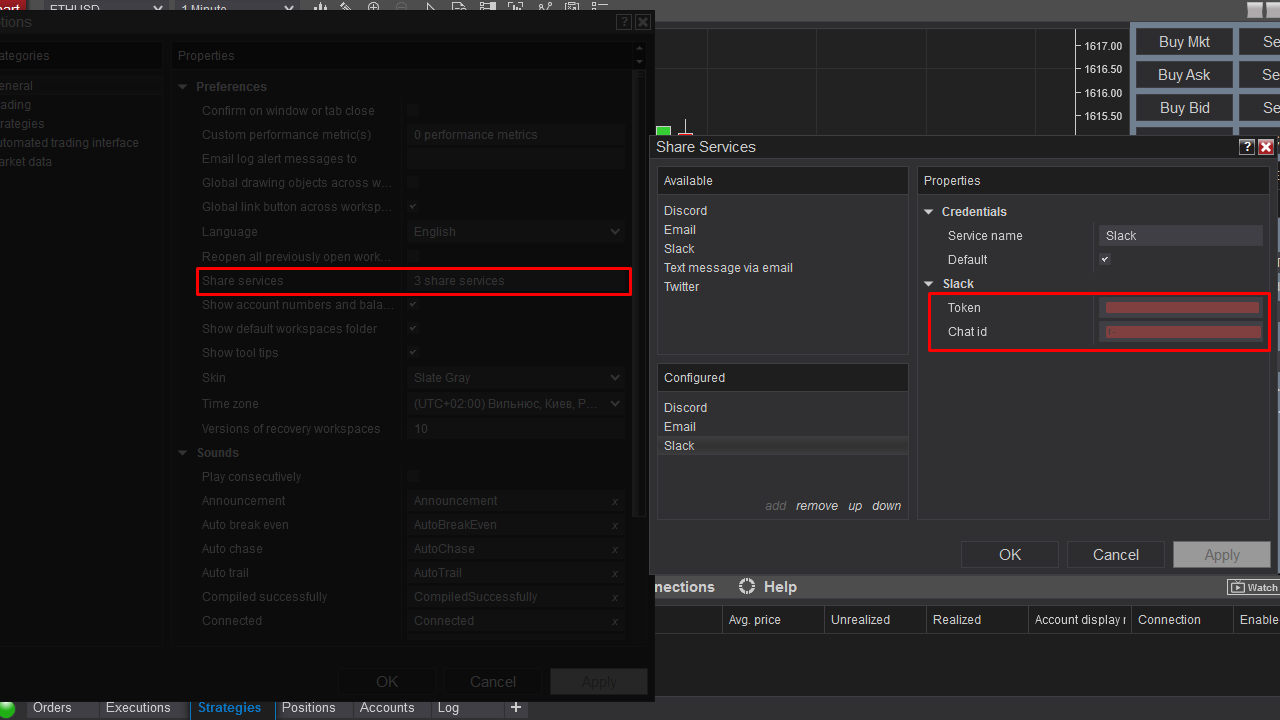
Task: Open the Skin dropdown showing Slate Gray
Action: click(x=516, y=378)
